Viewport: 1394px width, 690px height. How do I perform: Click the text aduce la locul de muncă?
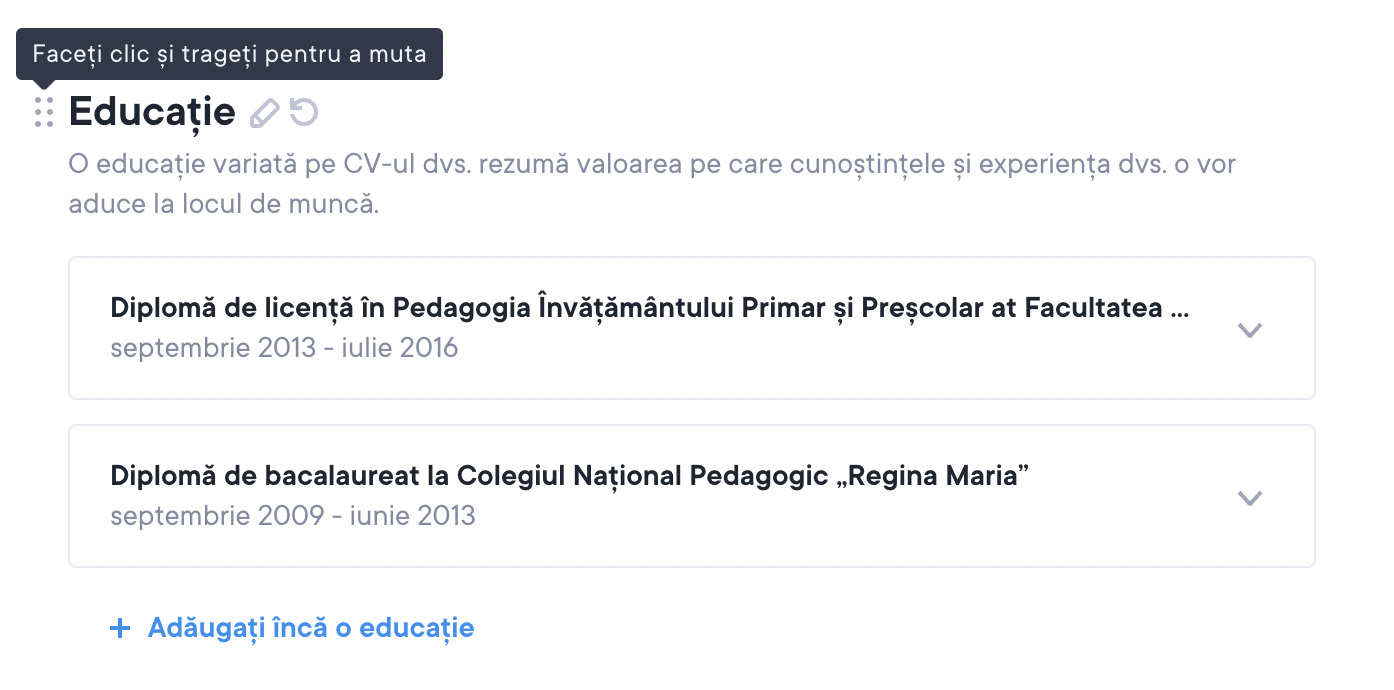click(223, 206)
